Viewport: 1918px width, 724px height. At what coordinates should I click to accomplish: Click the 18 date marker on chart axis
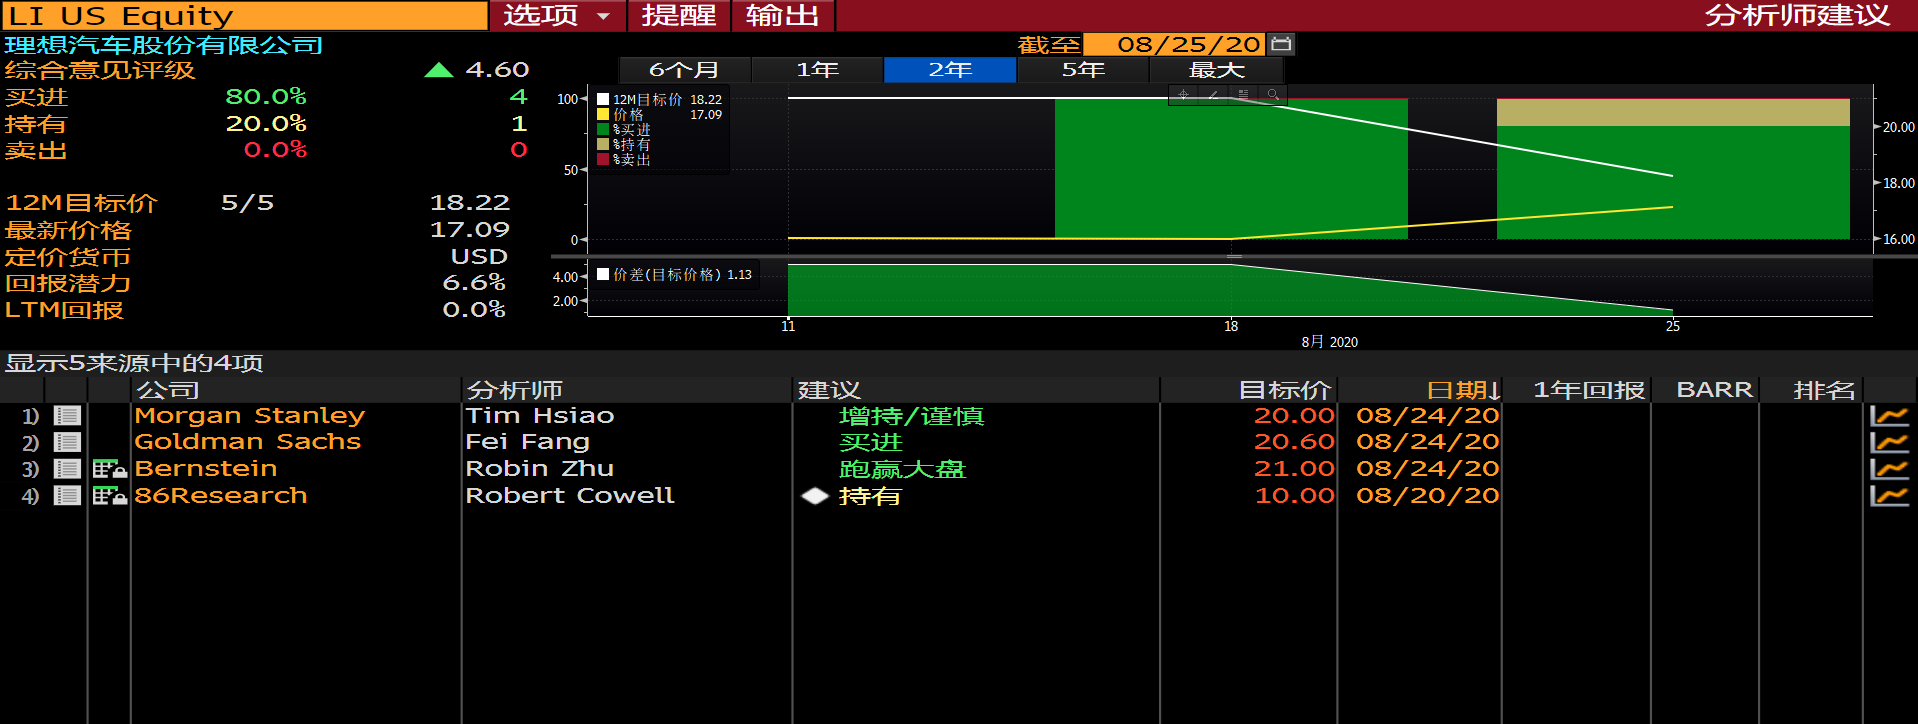click(x=1231, y=326)
